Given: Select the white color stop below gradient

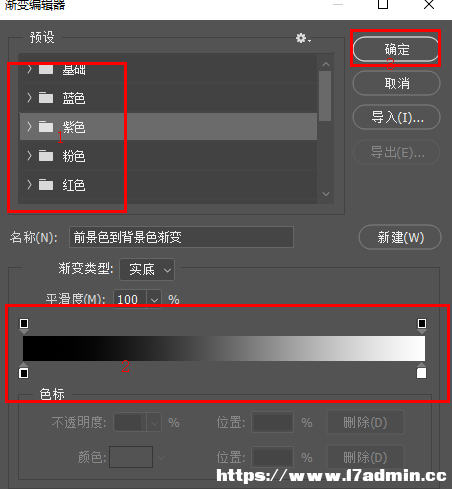Looking at the screenshot, I should coord(421,371).
